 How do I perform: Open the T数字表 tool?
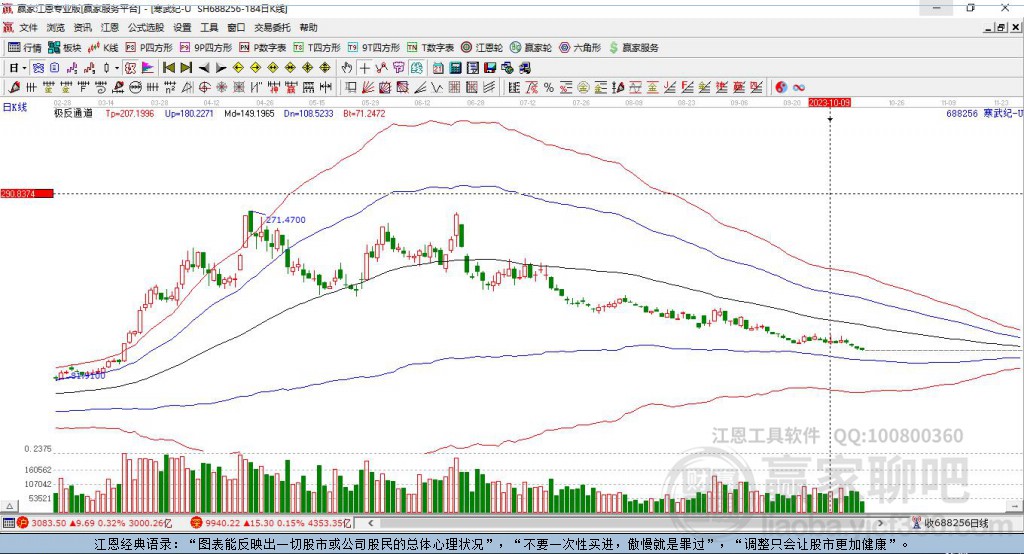click(430, 48)
